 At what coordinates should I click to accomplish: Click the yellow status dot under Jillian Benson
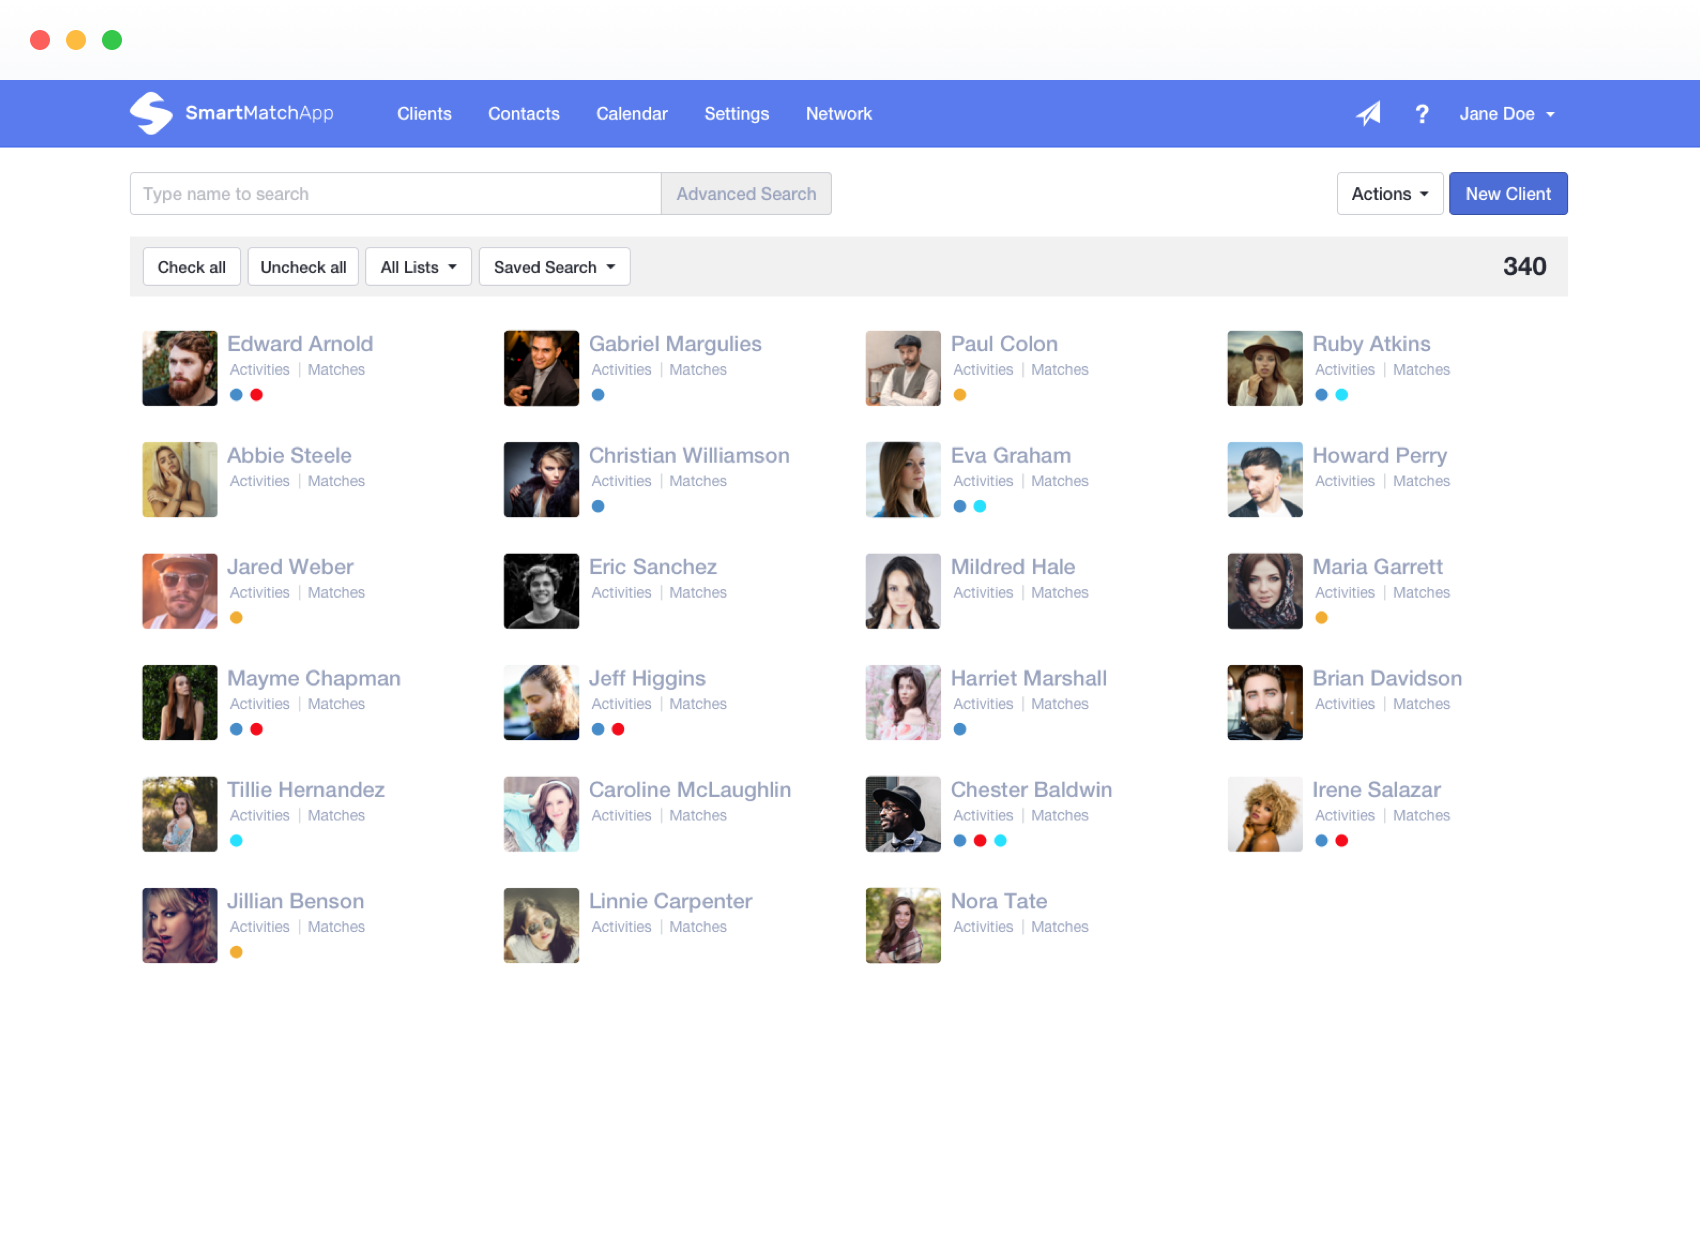click(236, 951)
